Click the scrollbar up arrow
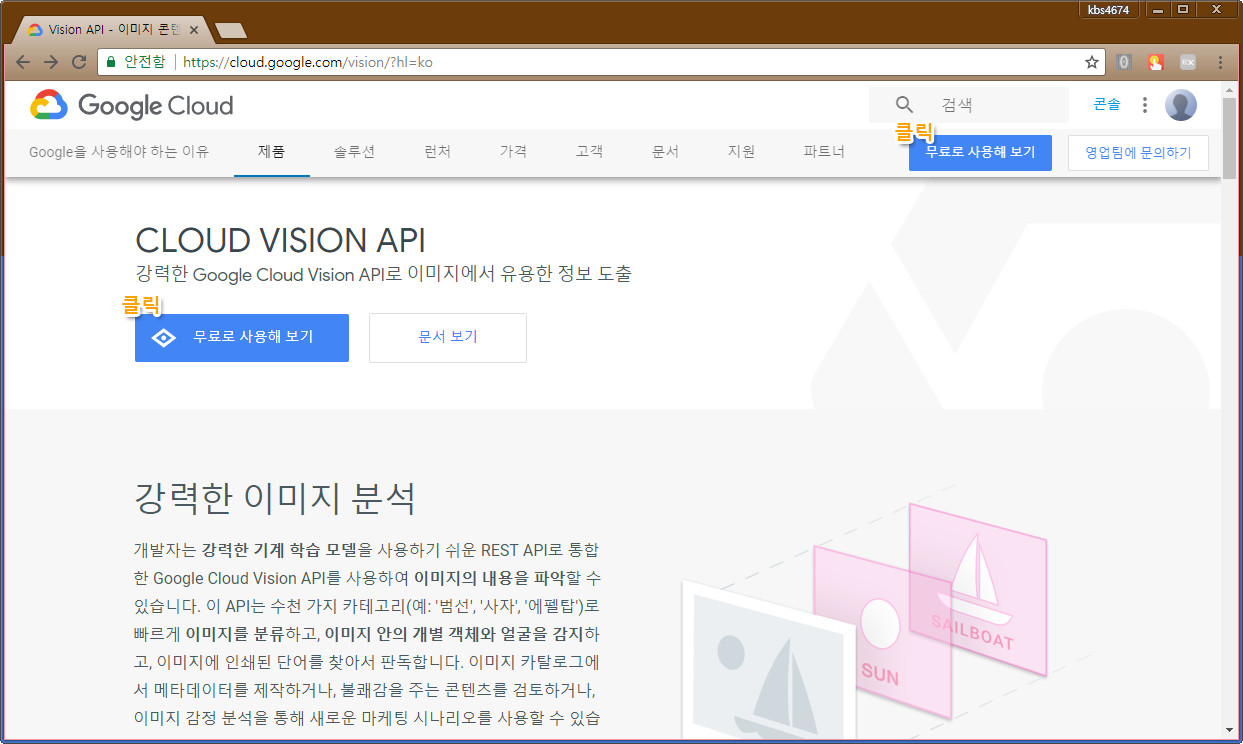This screenshot has height=744, width=1243. tap(1229, 90)
